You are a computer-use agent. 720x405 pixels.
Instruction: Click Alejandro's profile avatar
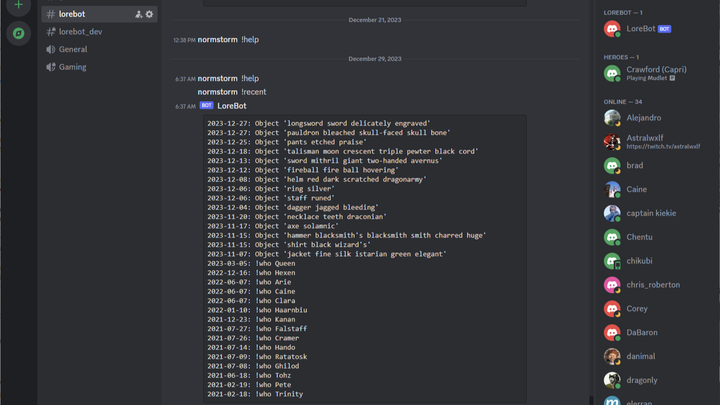[612, 118]
